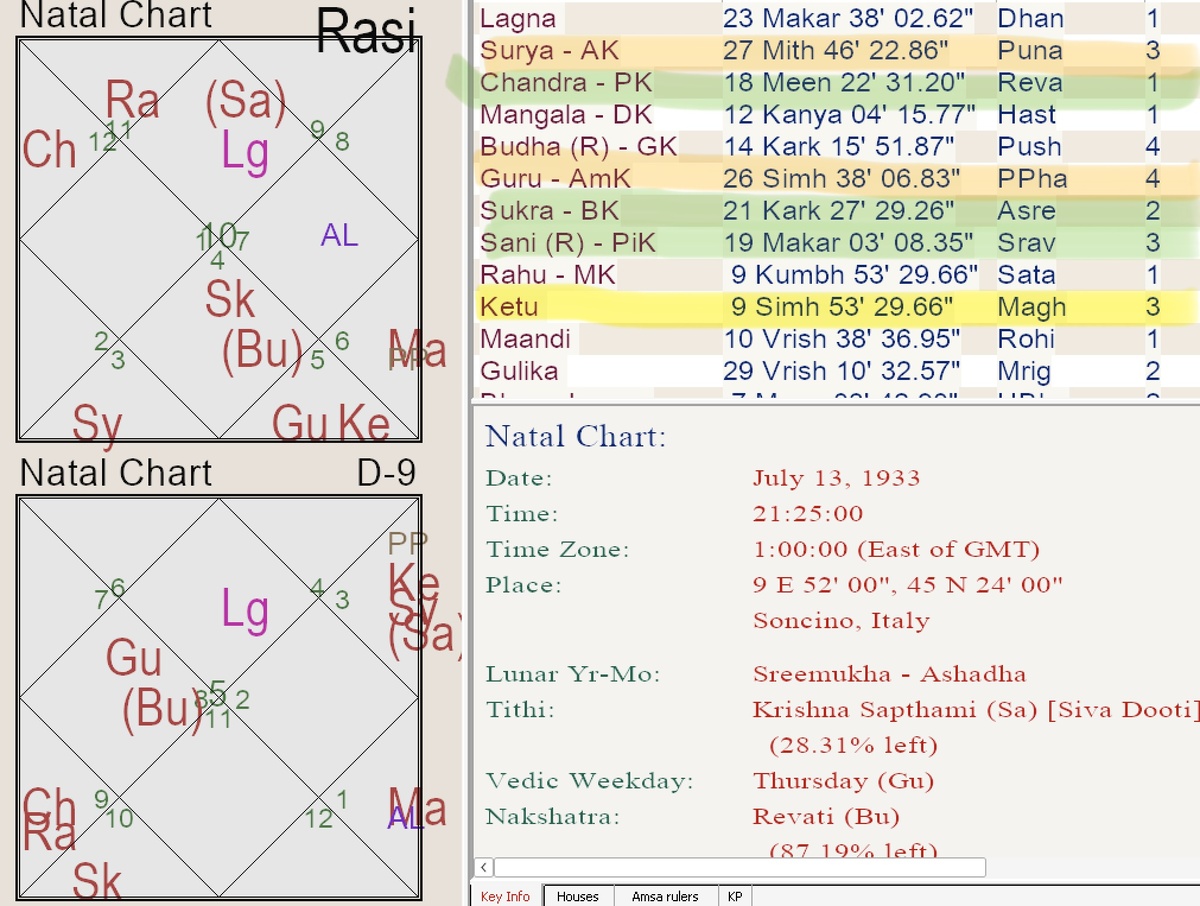The image size is (1200, 906).
Task: Select the KP tab
Action: 736,896
